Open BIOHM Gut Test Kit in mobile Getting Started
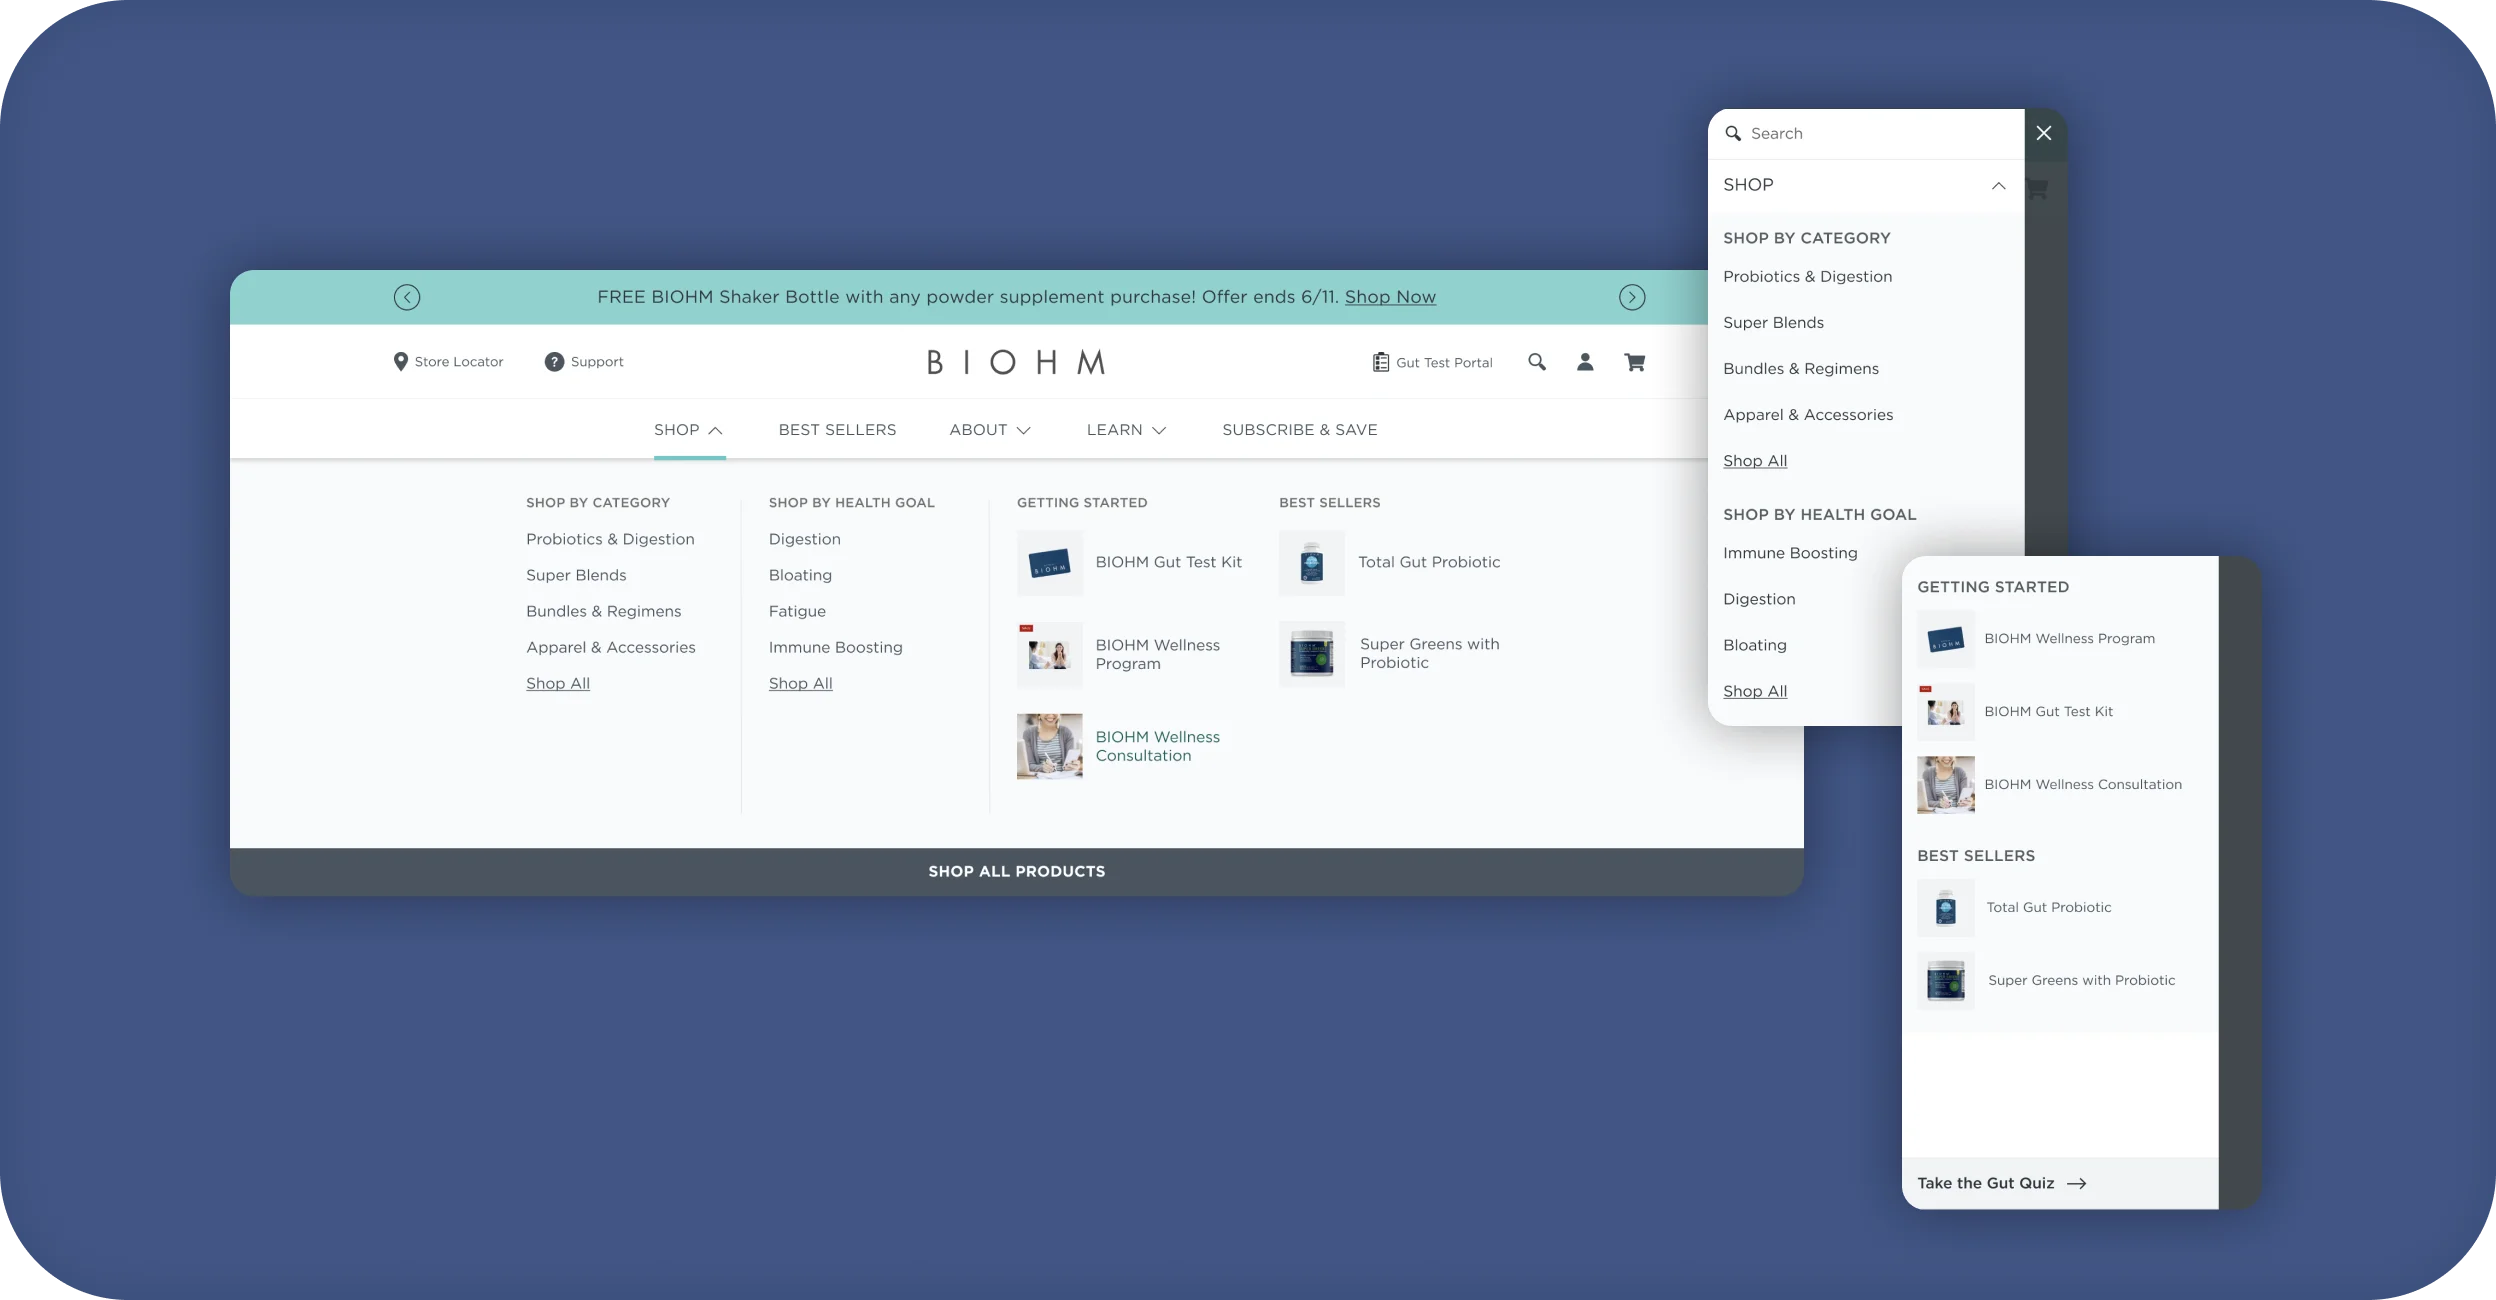This screenshot has height=1300, width=2496. pos(2048,712)
